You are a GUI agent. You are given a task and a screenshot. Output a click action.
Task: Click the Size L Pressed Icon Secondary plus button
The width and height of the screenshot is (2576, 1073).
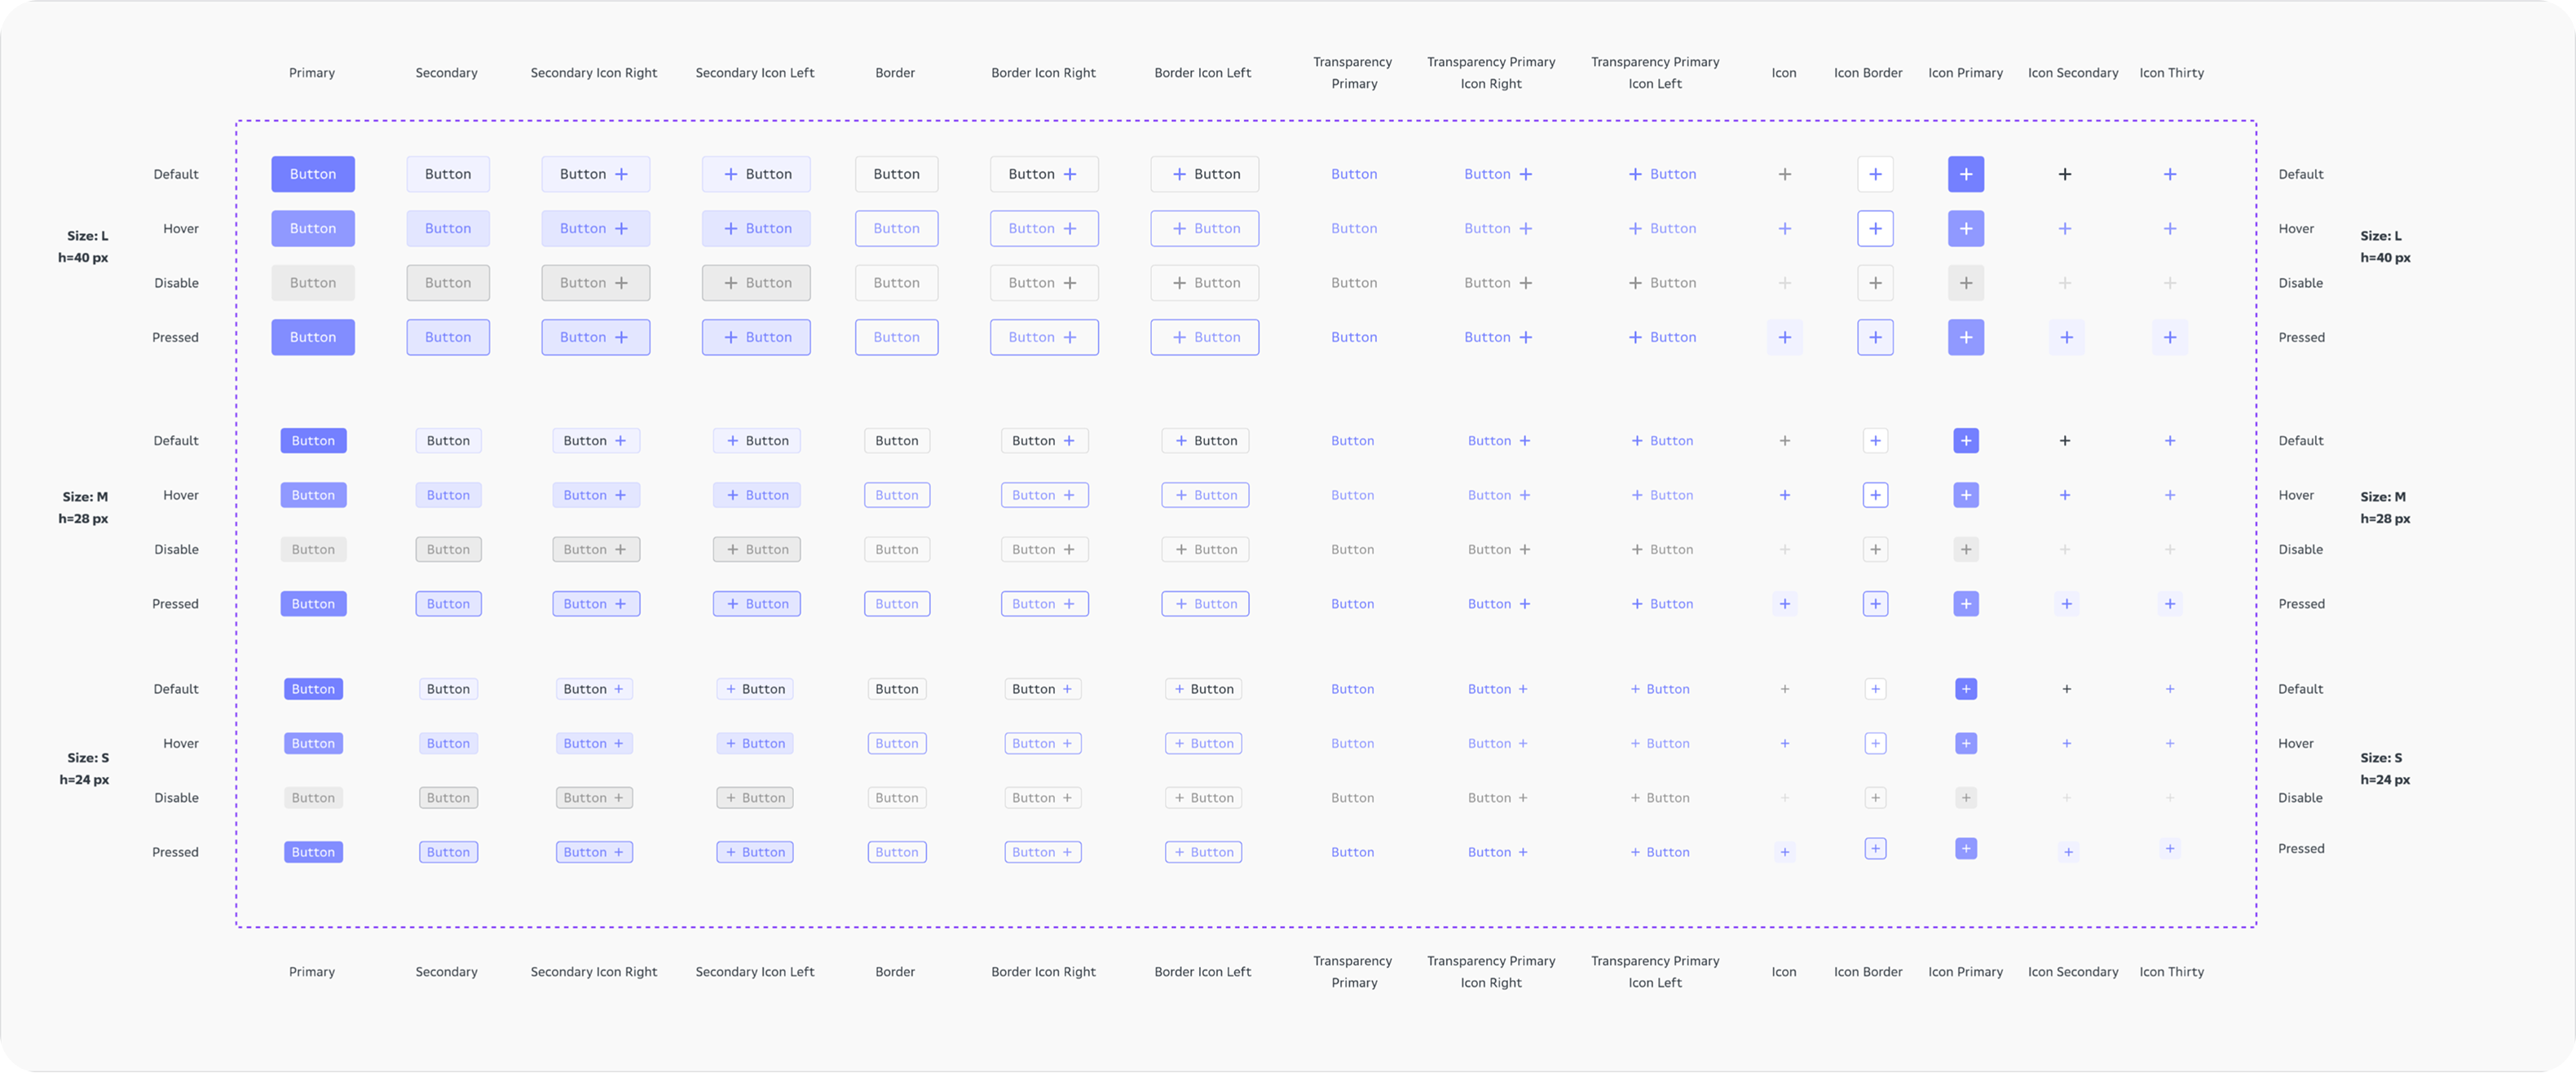click(2066, 337)
